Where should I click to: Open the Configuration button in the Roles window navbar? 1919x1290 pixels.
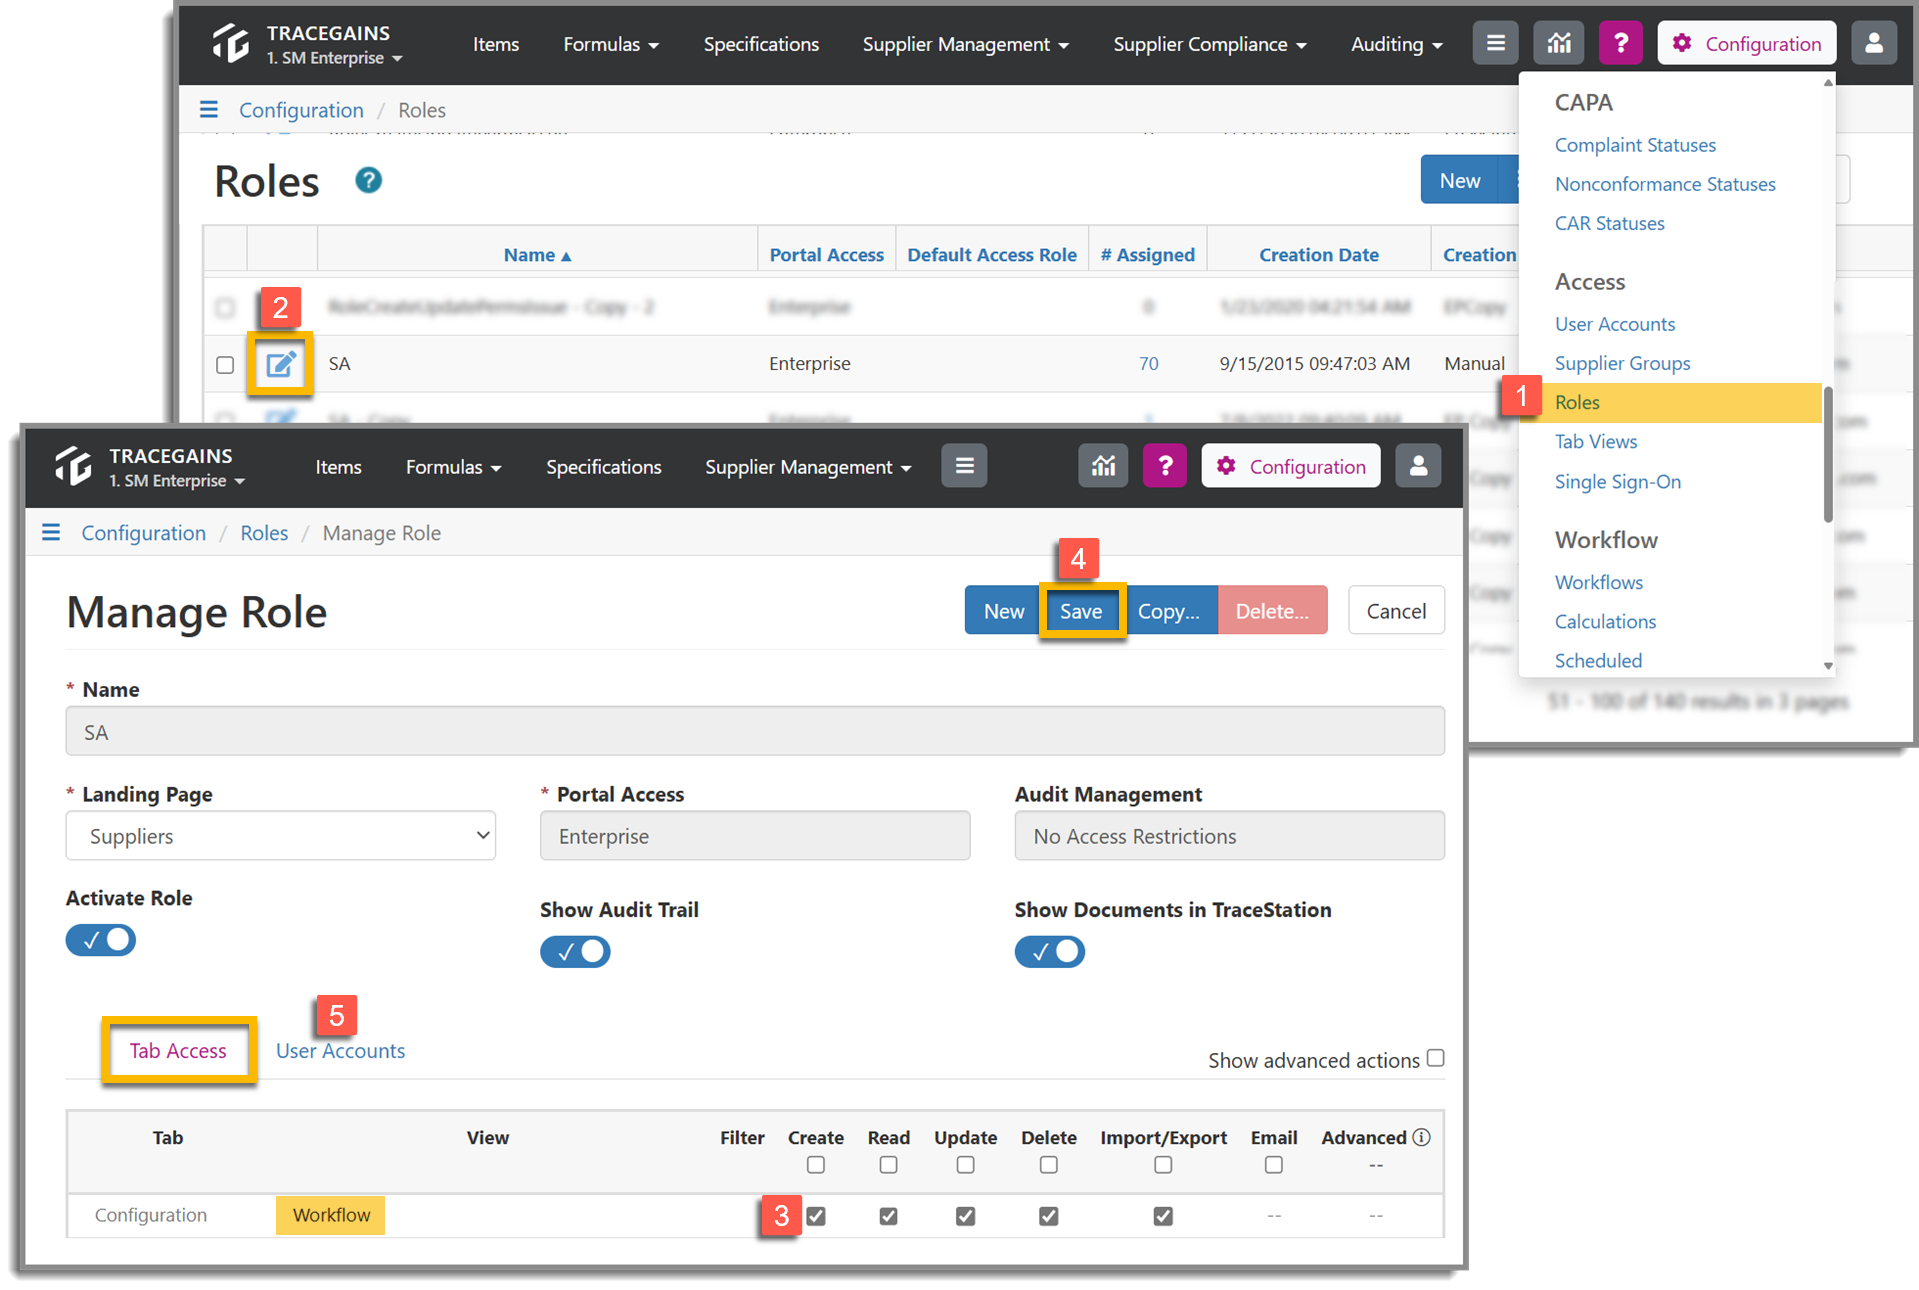pyautogui.click(x=1746, y=43)
